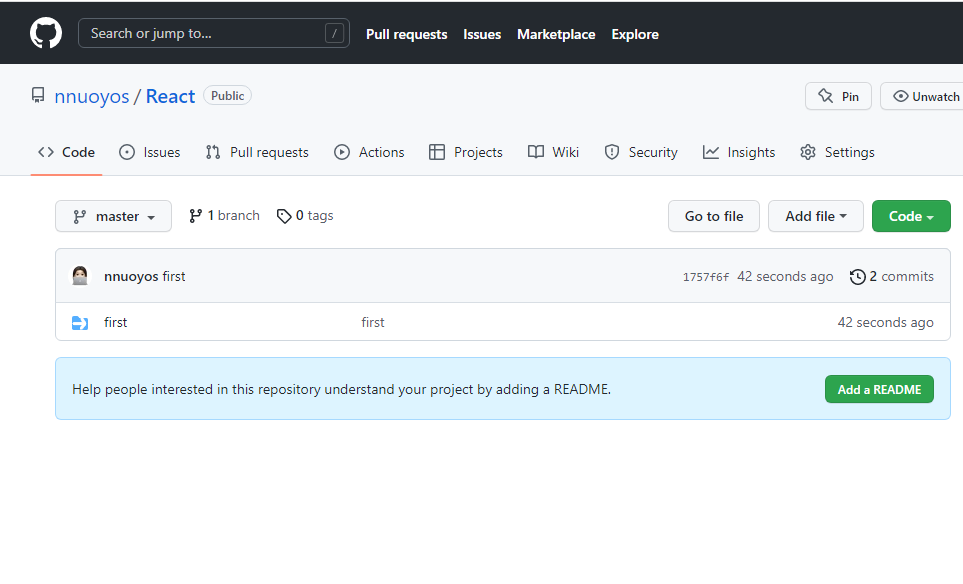Viewport: 963px width, 584px height.
Task: Open the Projects tab
Action: [466, 152]
